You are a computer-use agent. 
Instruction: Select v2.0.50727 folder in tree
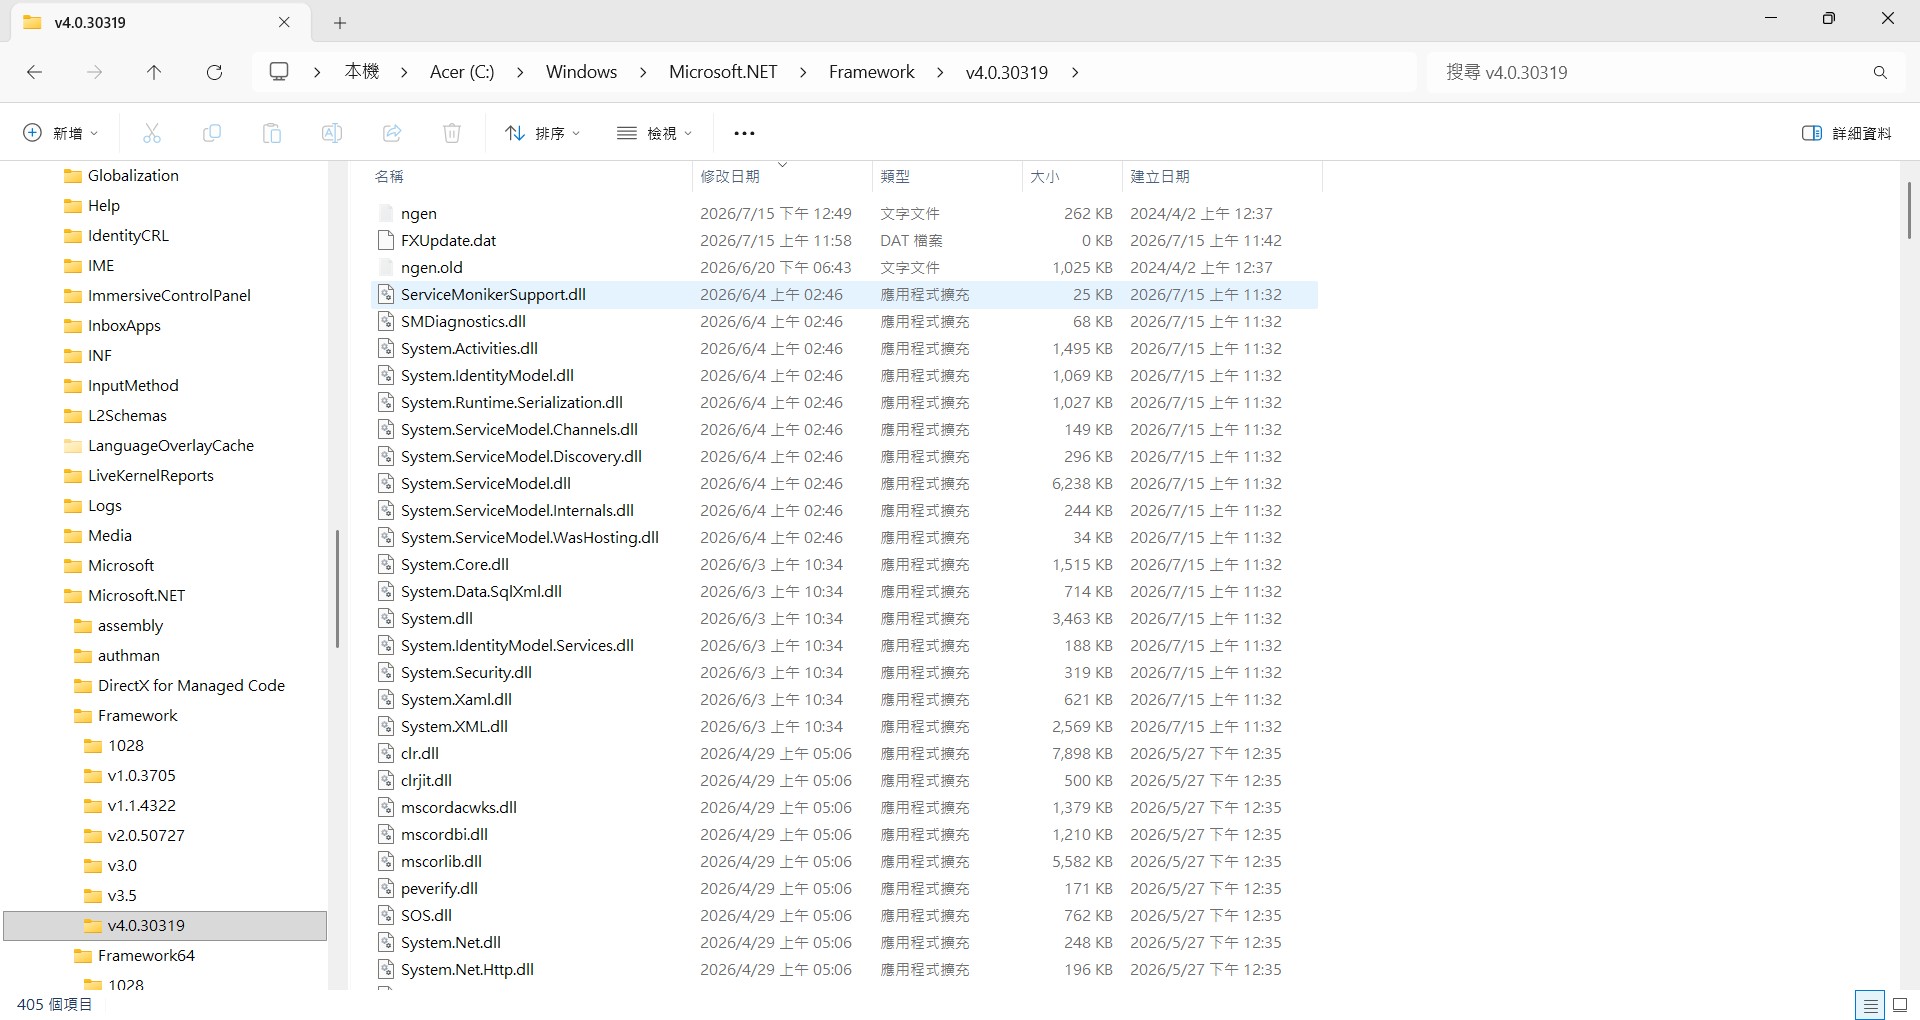pos(146,836)
